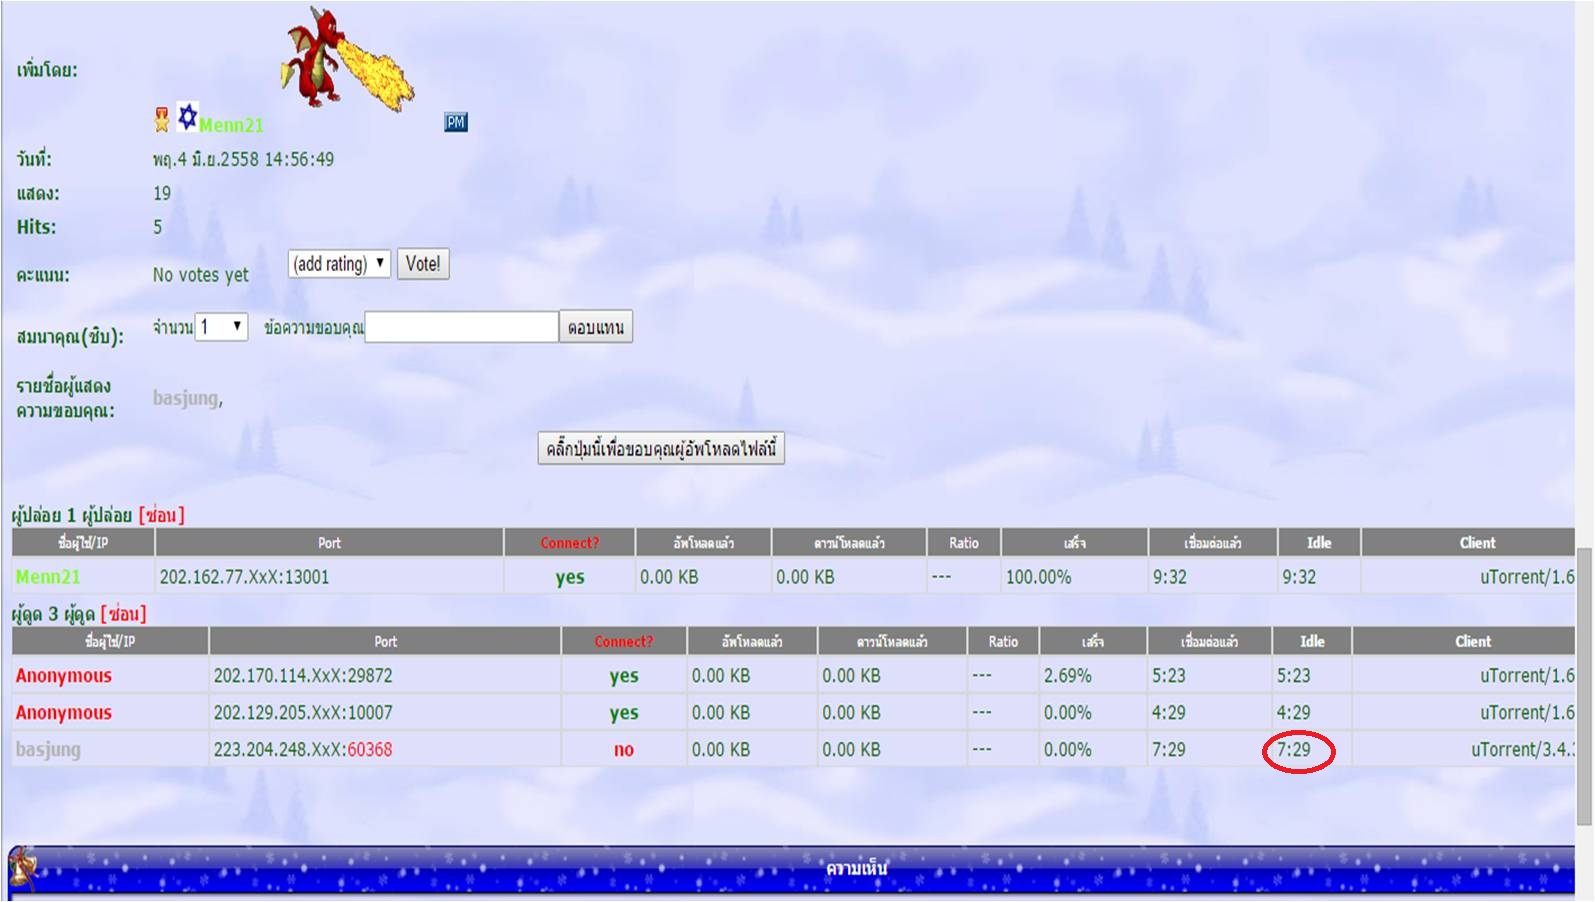Open Menn21 uploader profile link
This screenshot has height=902, width=1595.
[231, 125]
